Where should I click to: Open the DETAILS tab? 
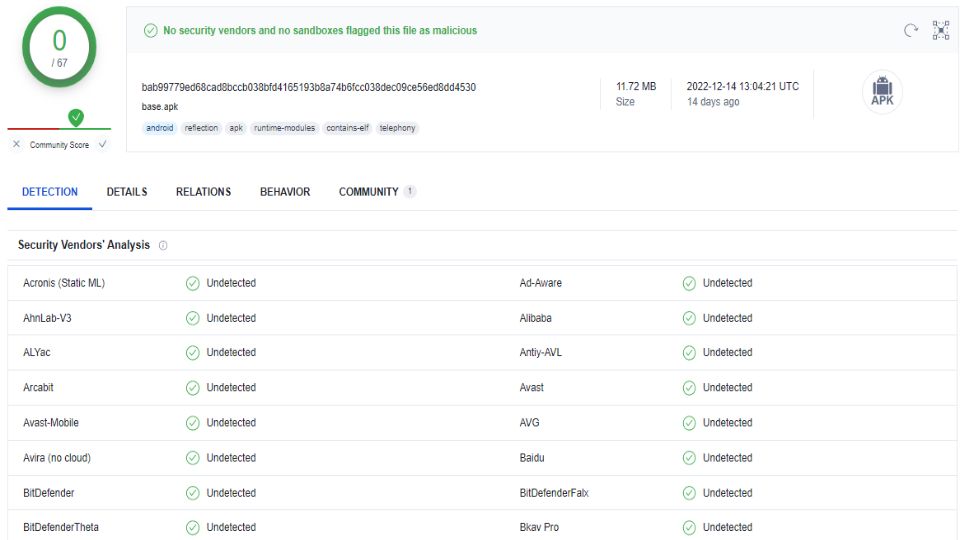click(127, 192)
